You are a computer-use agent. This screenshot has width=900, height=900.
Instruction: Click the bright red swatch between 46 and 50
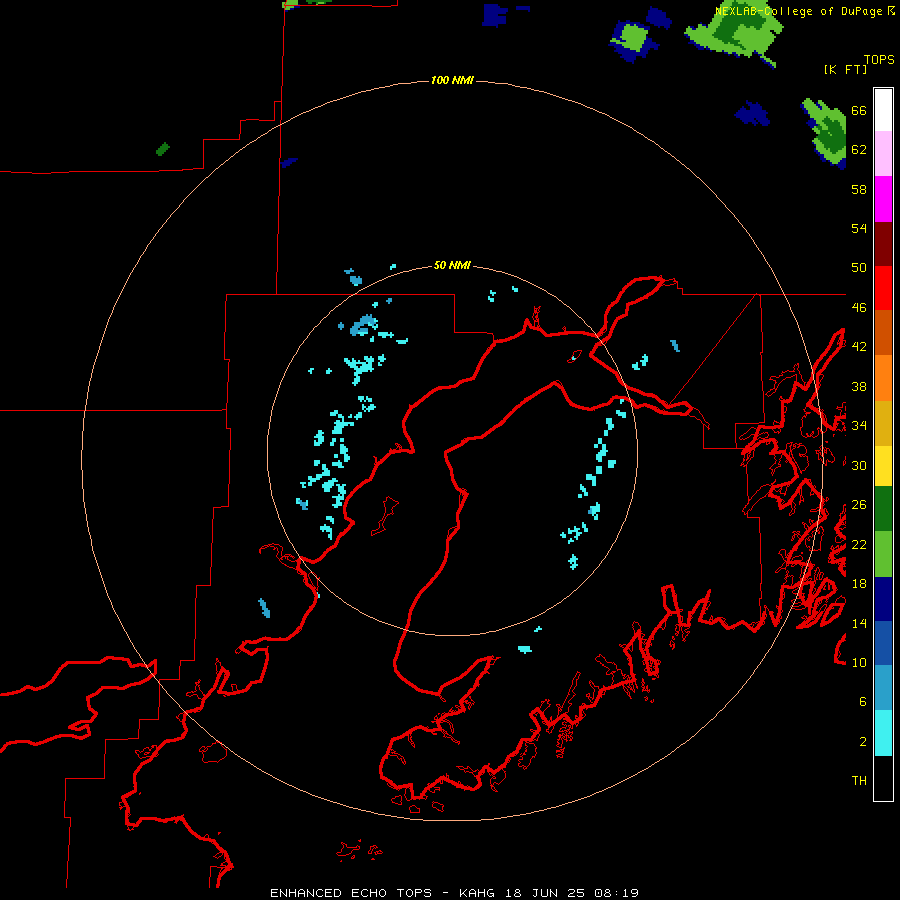[x=883, y=288]
